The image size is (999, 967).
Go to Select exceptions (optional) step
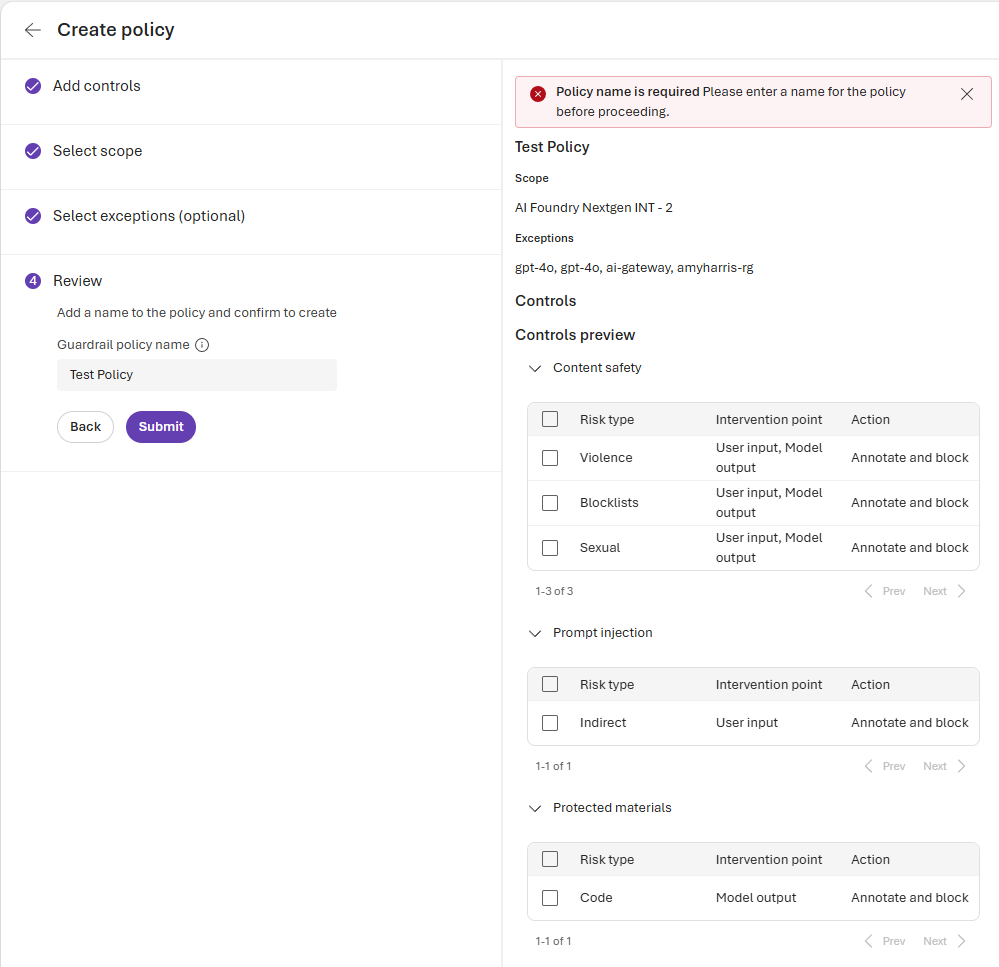[x=149, y=216]
